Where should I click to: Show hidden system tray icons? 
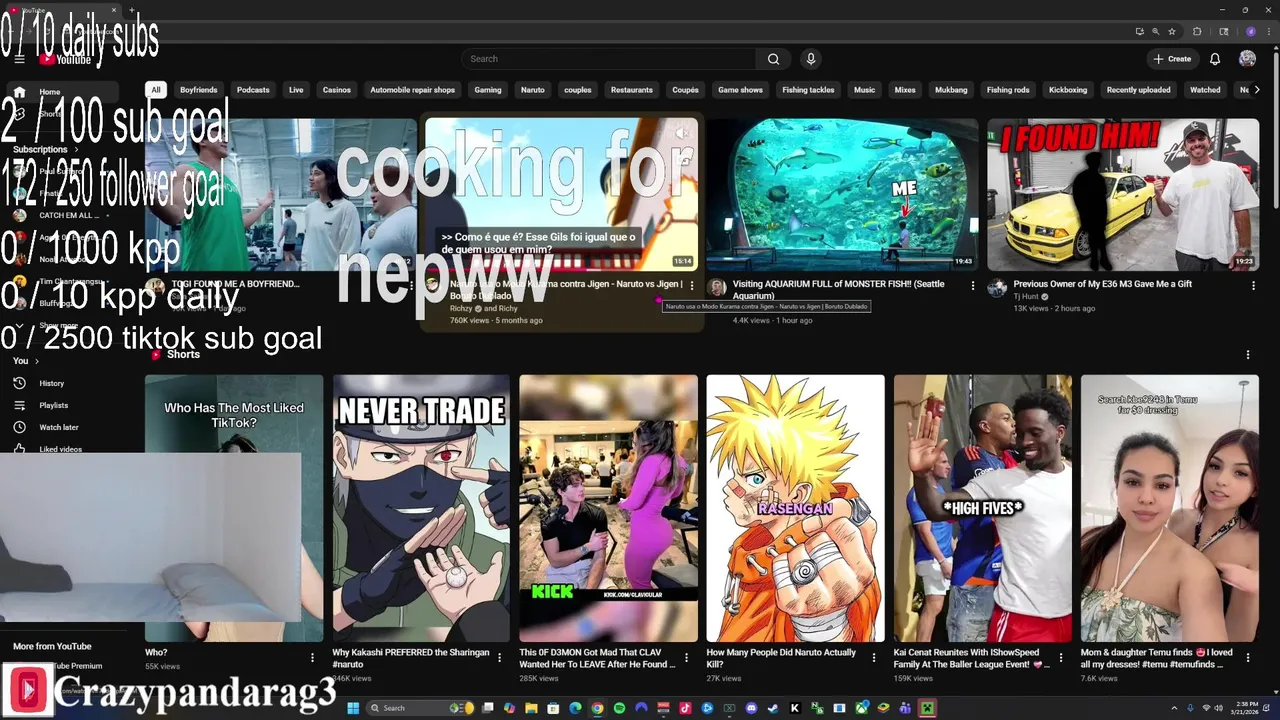[x=1176, y=708]
